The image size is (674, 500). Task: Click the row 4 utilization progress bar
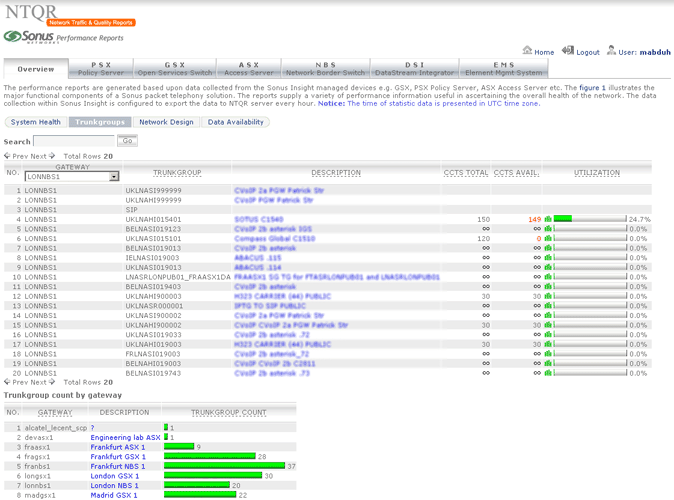590,218
